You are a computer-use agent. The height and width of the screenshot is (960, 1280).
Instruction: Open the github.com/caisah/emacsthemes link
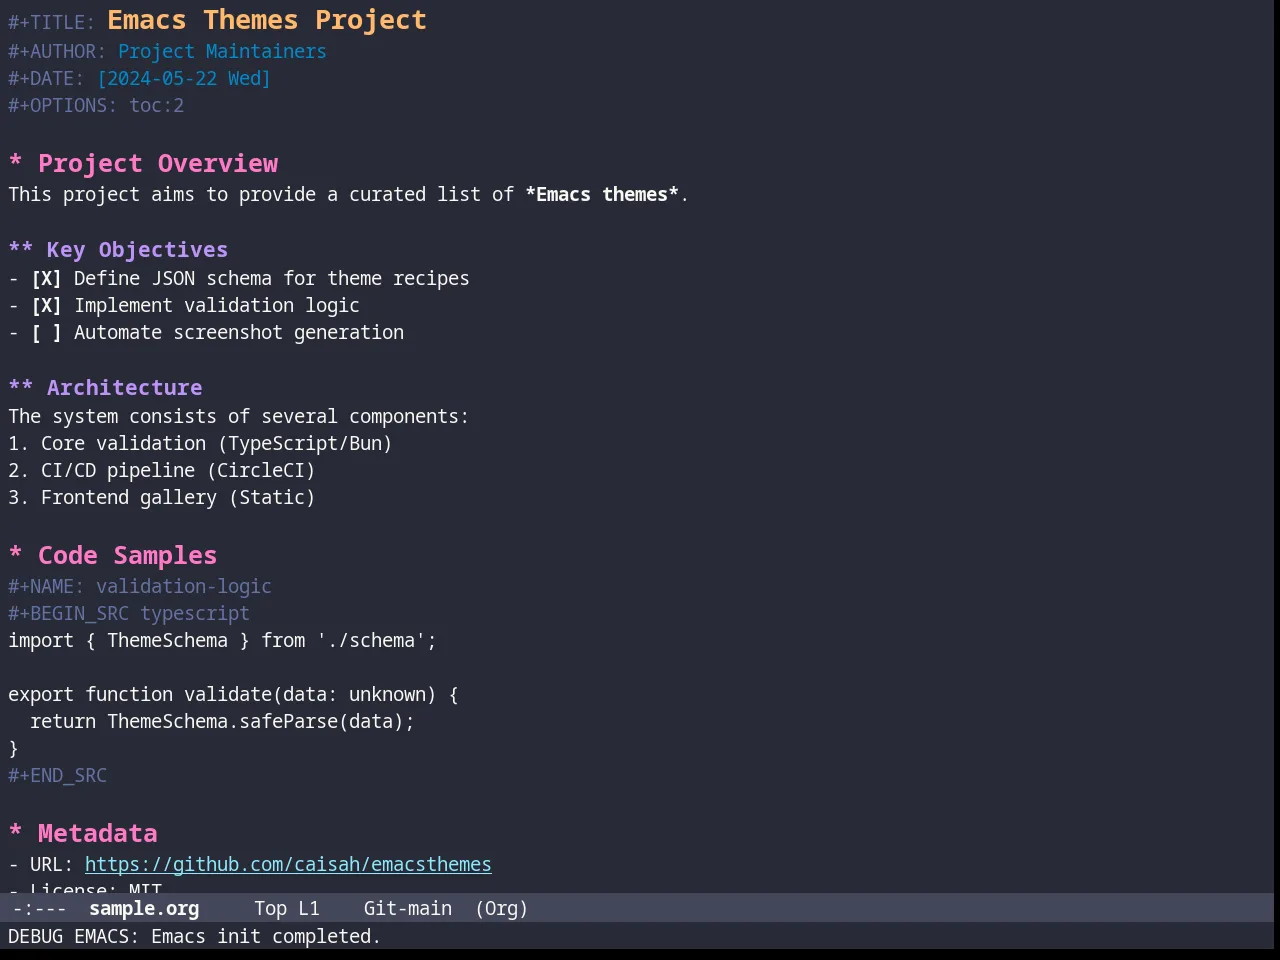[x=288, y=864]
